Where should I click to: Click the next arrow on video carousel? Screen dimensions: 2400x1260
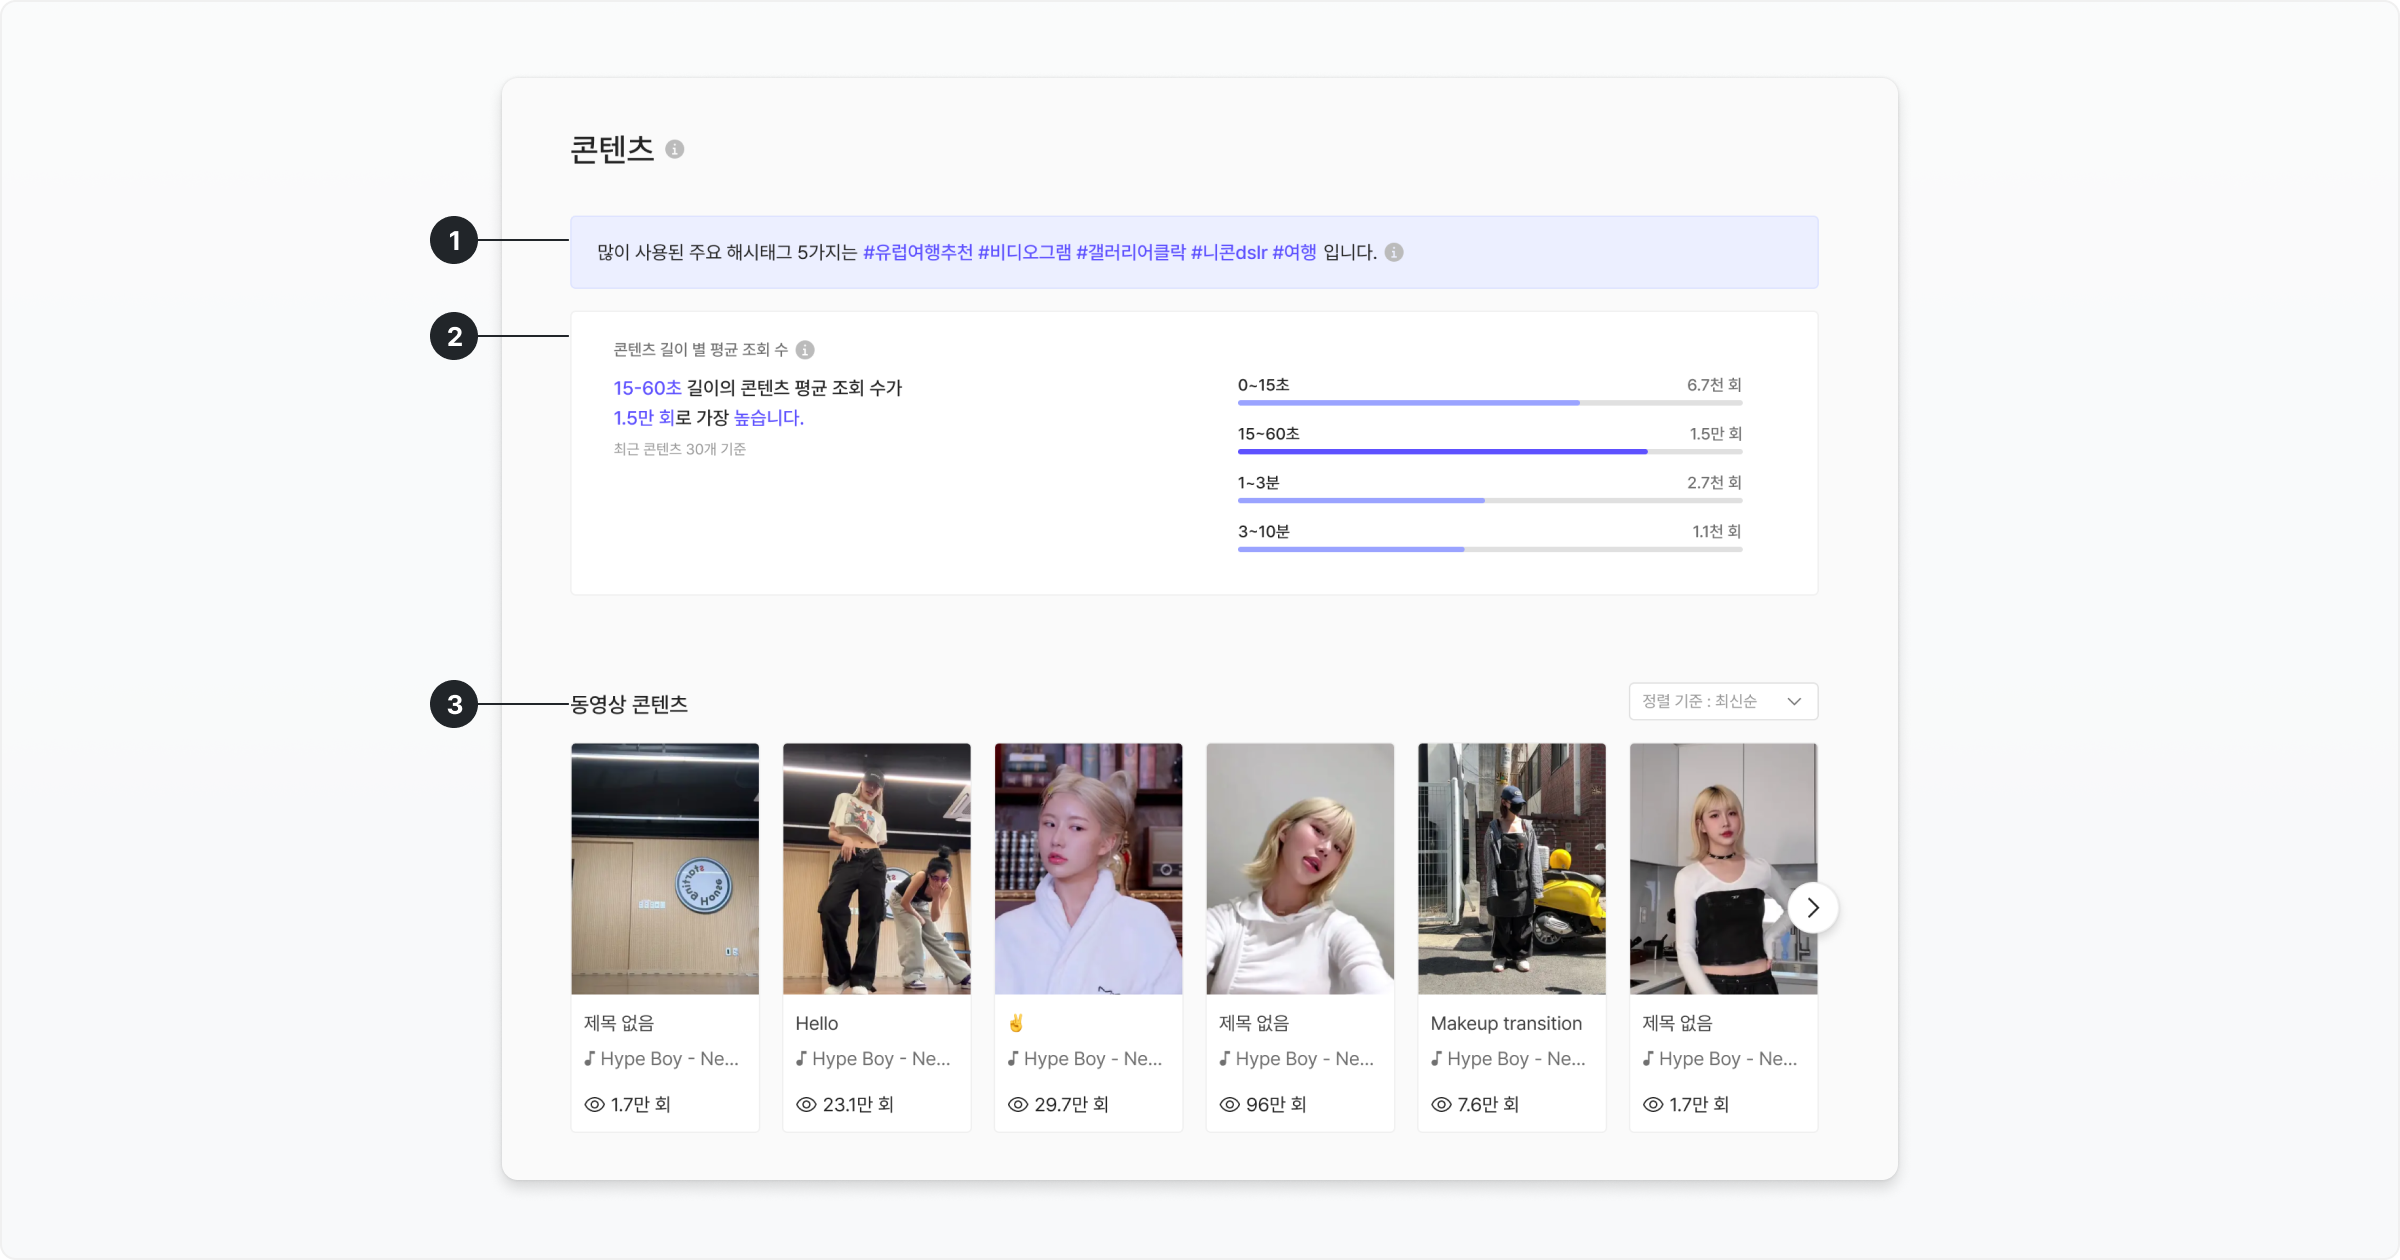tap(1812, 908)
